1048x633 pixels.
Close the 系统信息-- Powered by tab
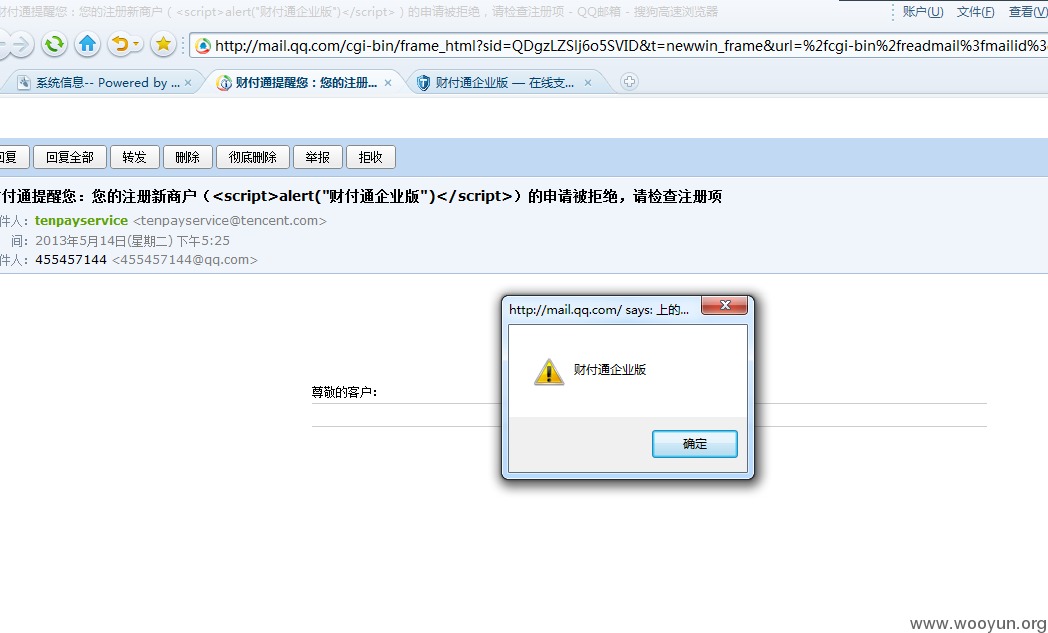click(x=188, y=83)
